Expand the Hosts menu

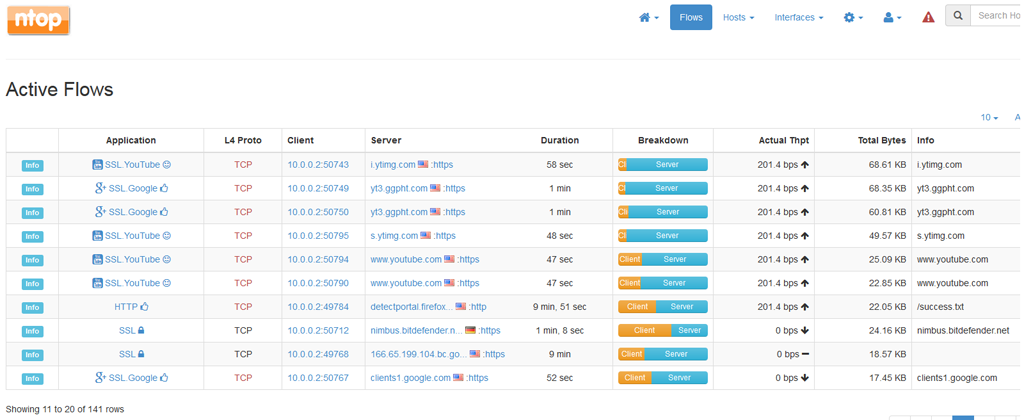pos(739,18)
